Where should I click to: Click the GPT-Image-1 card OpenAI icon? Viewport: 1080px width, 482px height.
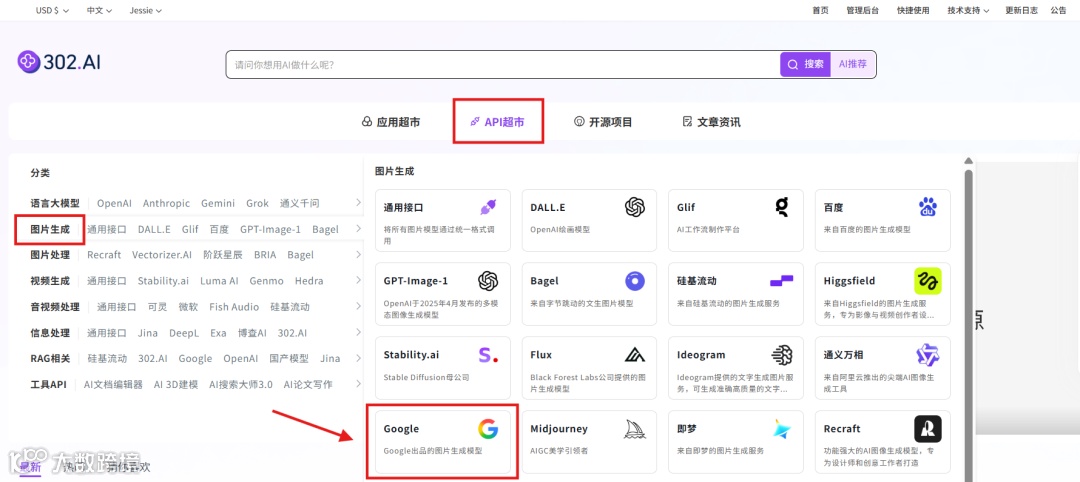pos(488,280)
